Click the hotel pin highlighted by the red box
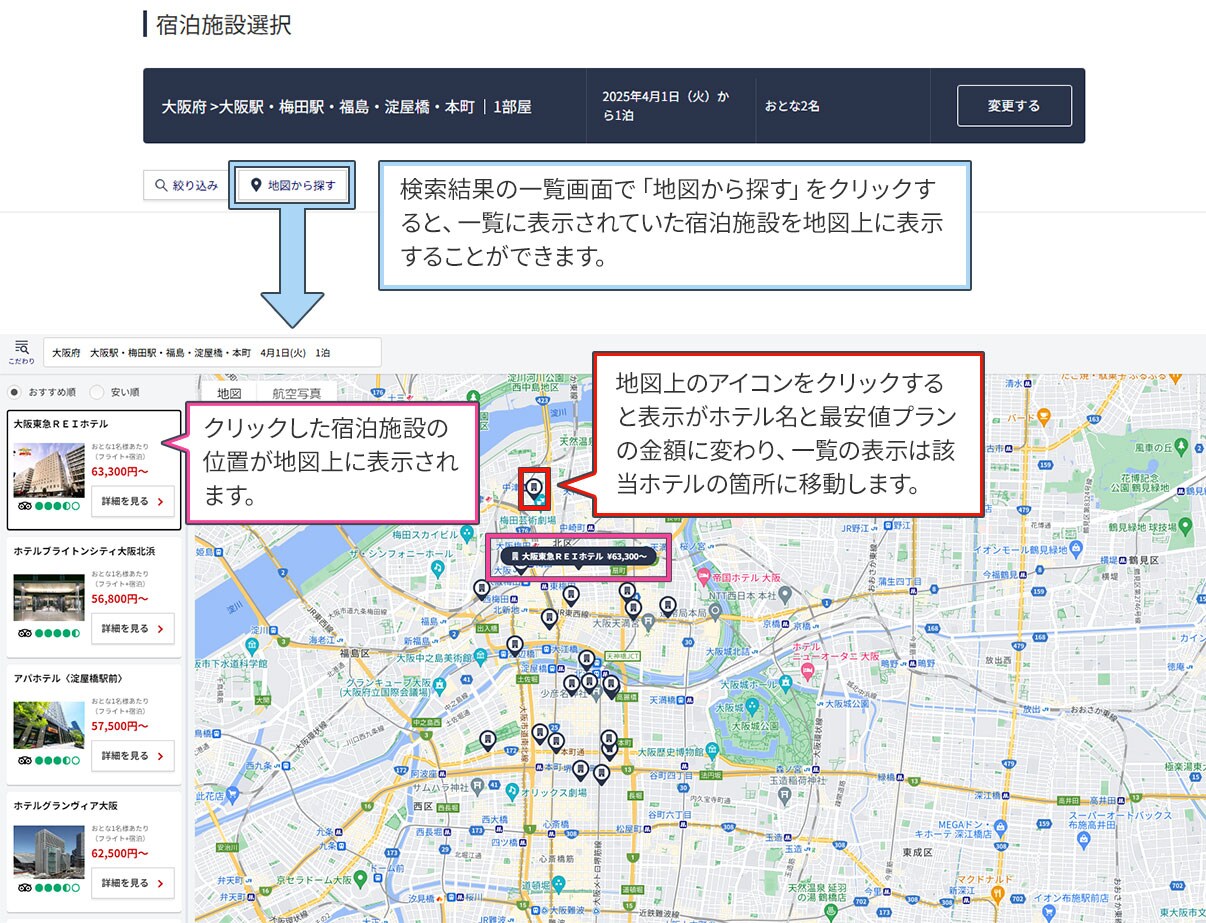The height and width of the screenshot is (923, 1206). click(535, 487)
